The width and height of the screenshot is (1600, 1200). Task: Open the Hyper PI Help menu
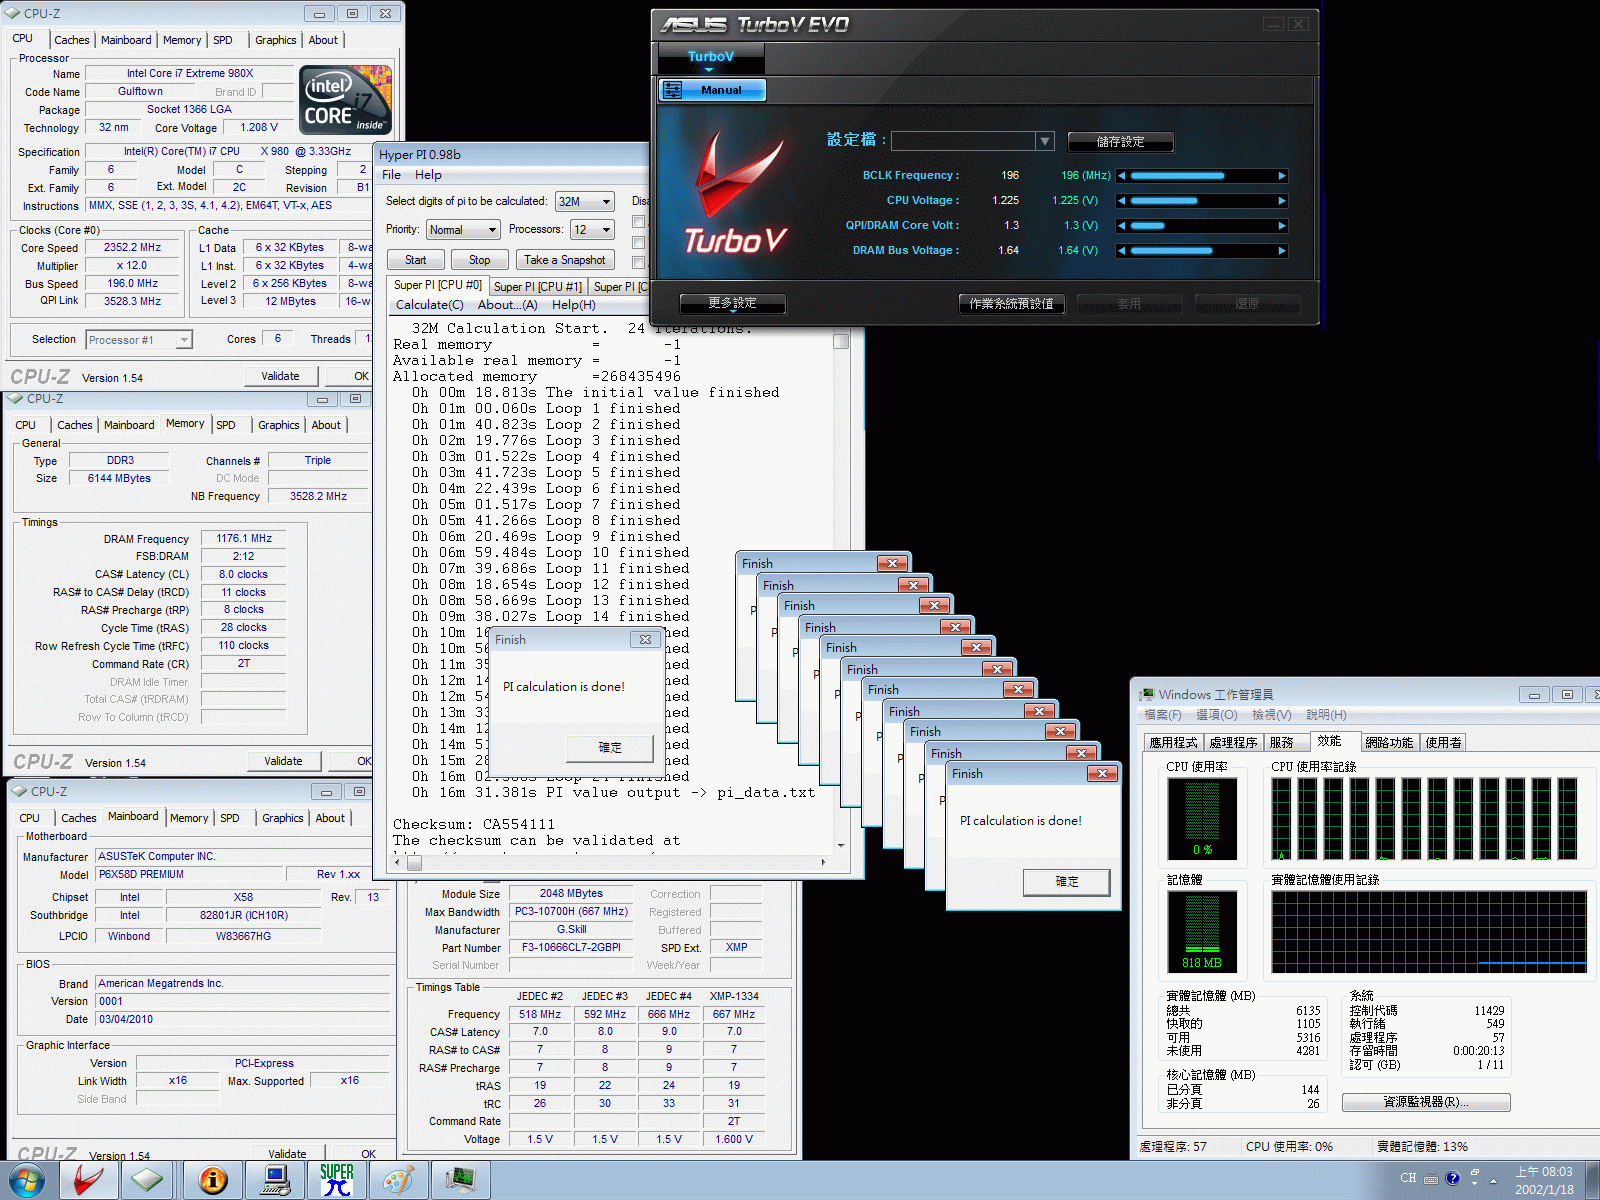428,175
